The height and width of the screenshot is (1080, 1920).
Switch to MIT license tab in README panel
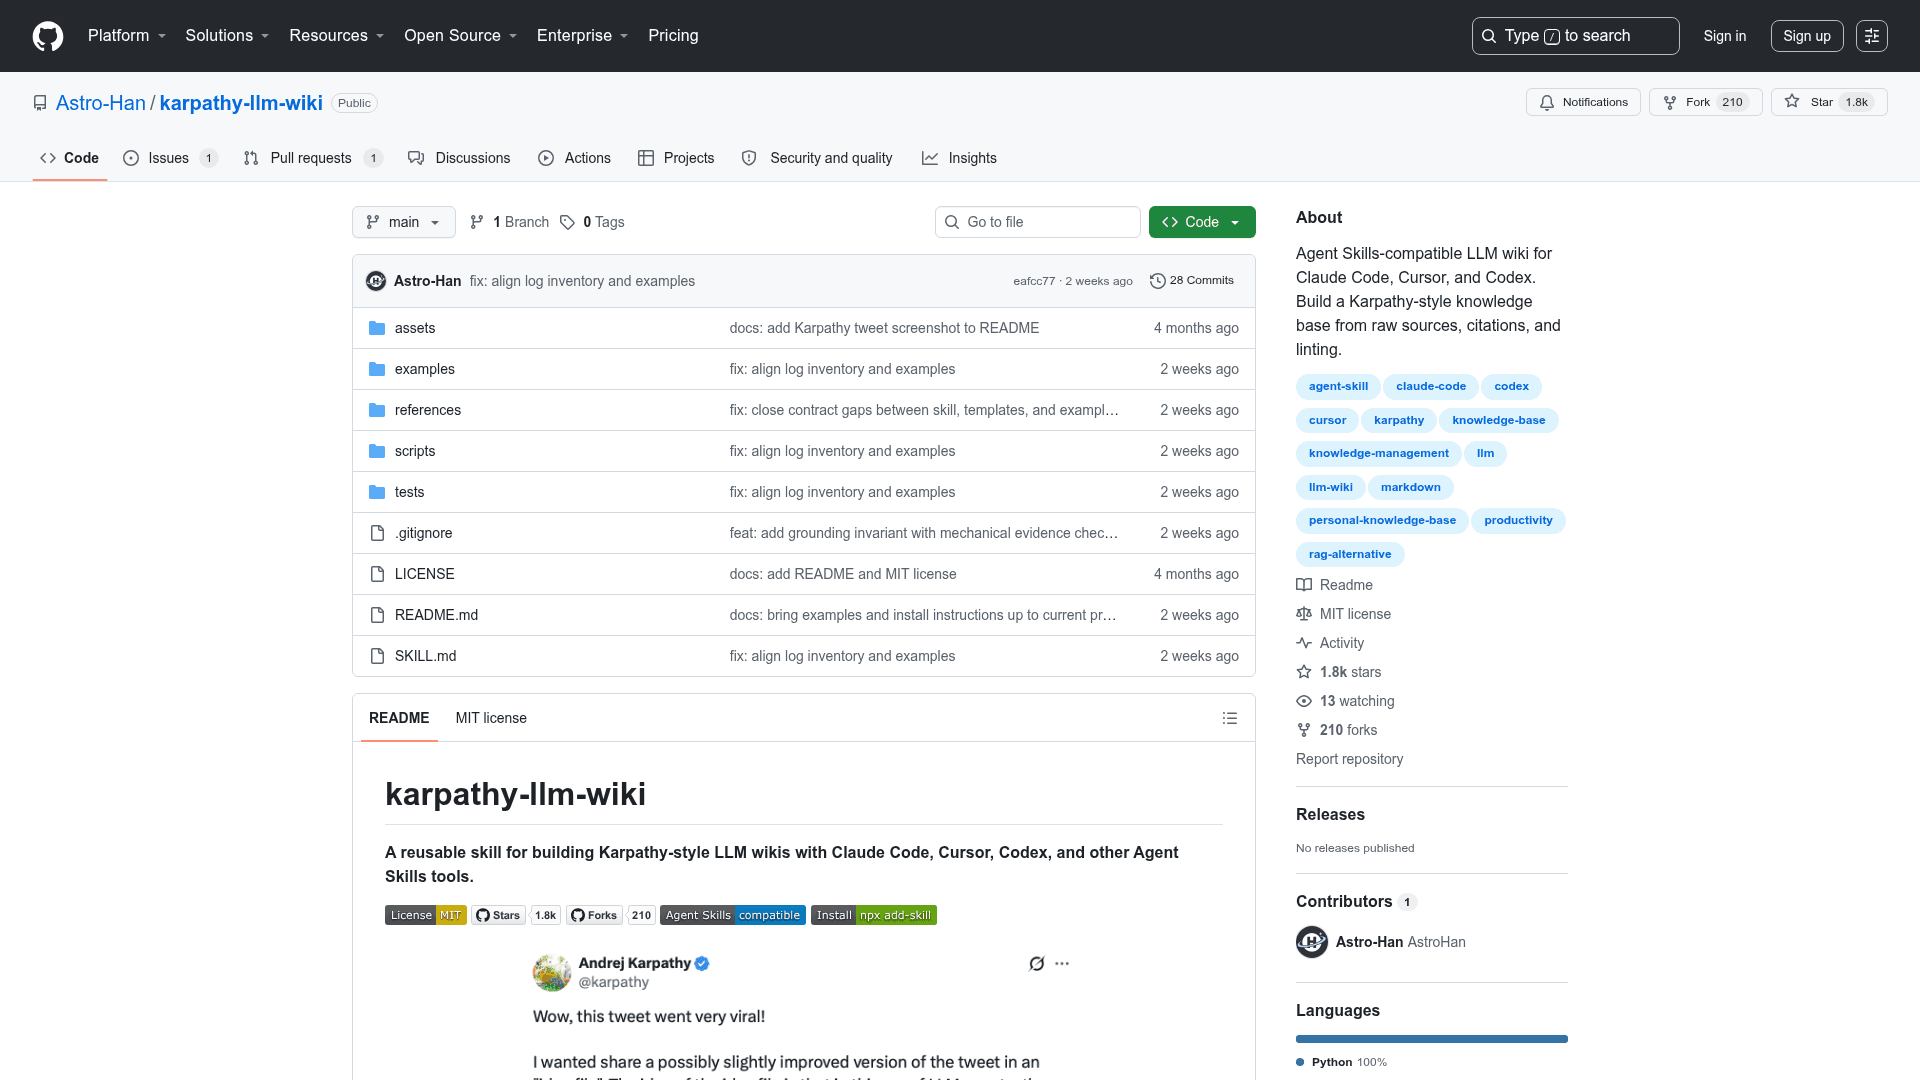tap(491, 718)
